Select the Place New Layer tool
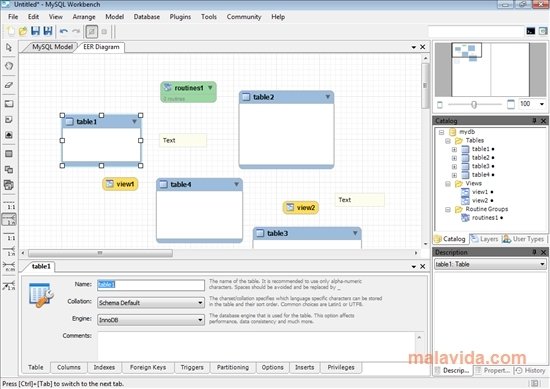 point(9,103)
